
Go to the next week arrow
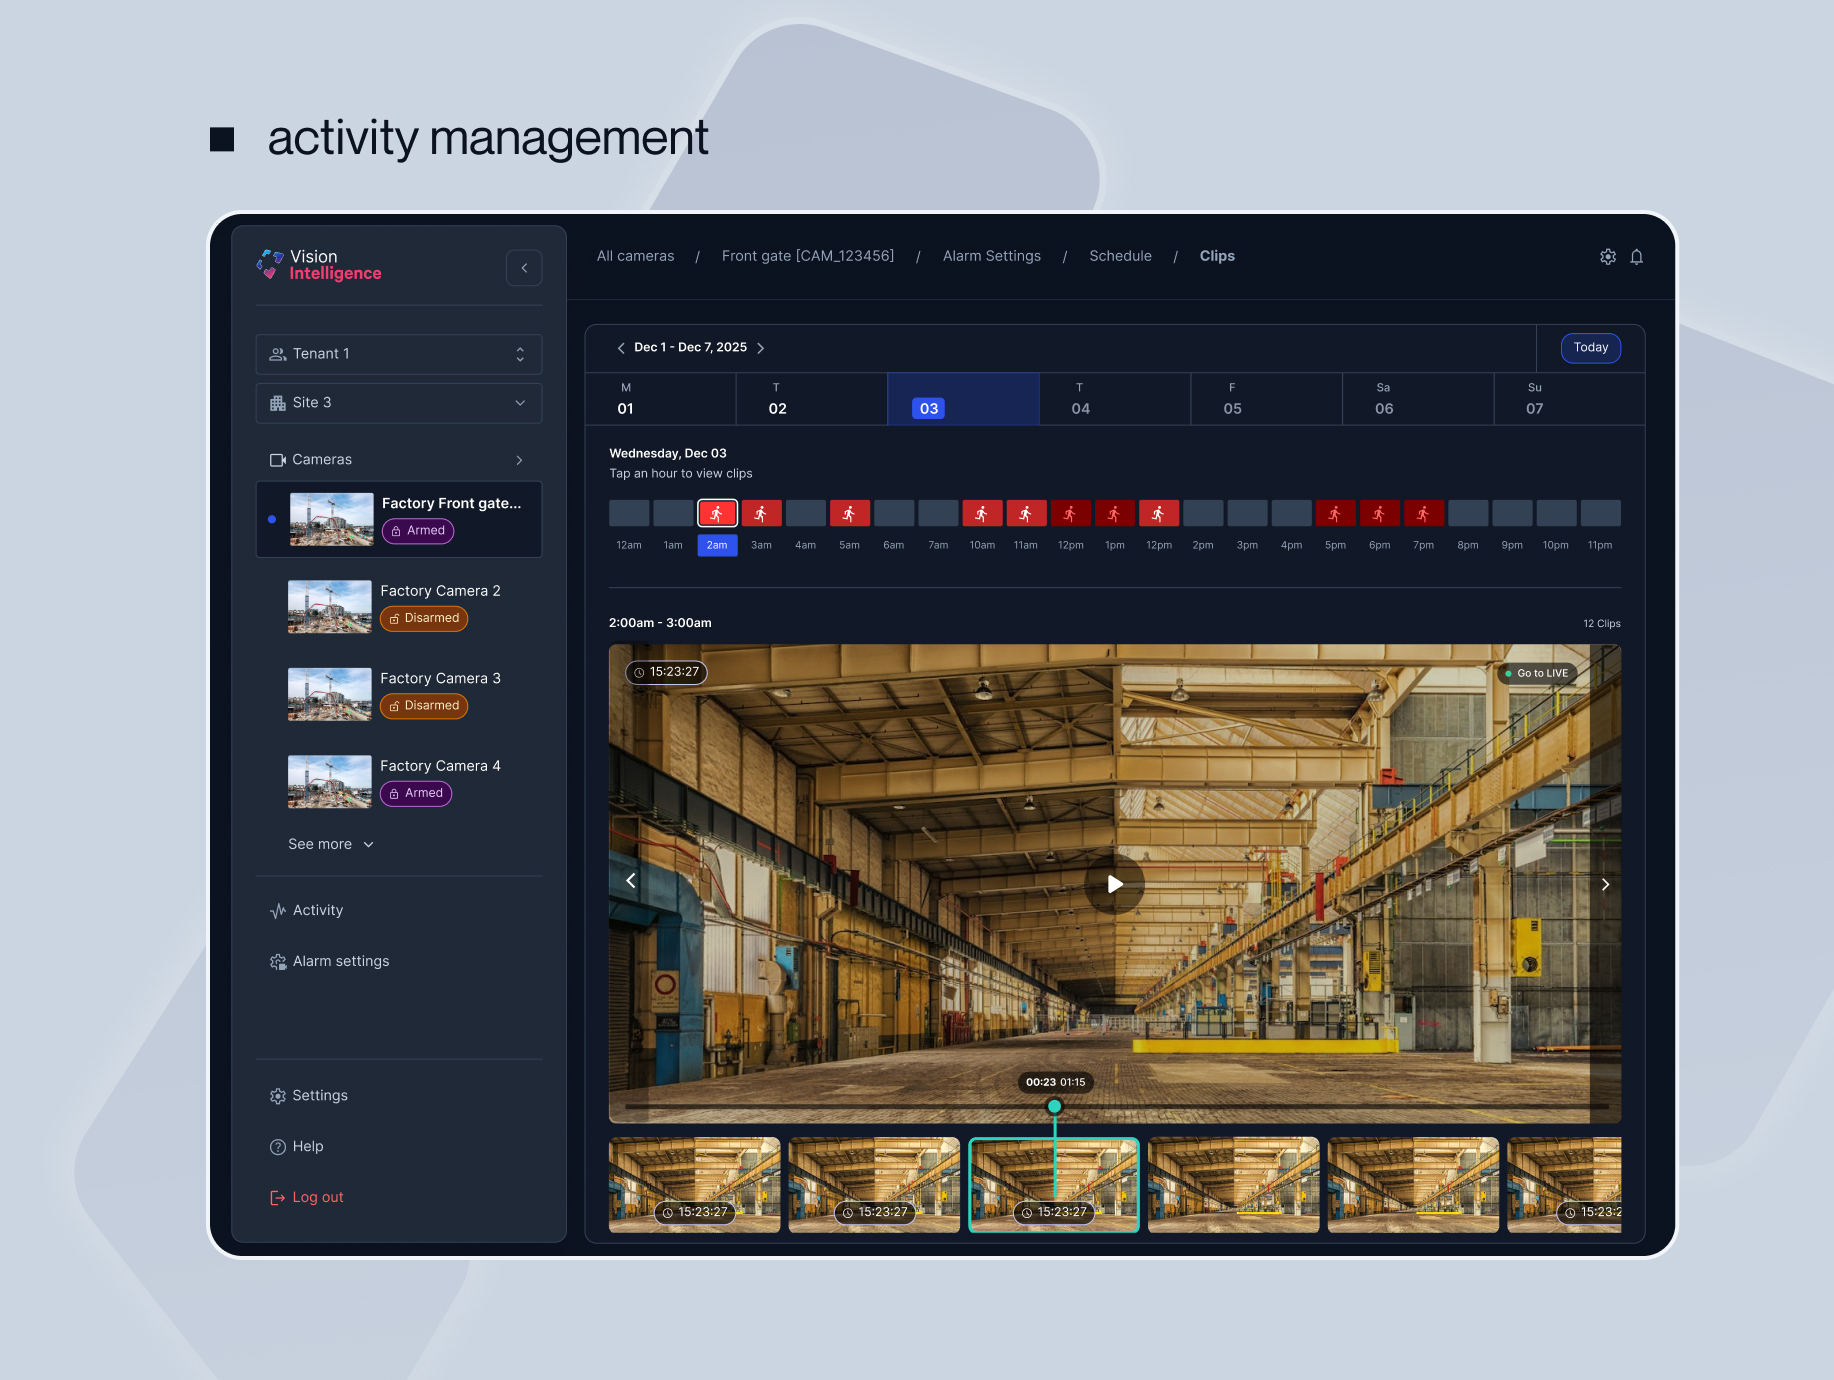tap(761, 348)
